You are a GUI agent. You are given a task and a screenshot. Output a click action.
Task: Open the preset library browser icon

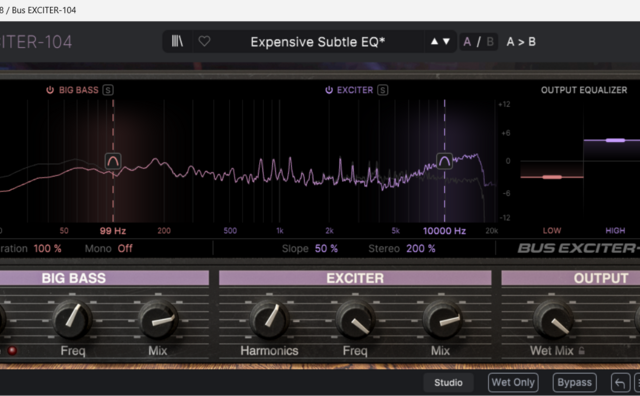(x=177, y=41)
